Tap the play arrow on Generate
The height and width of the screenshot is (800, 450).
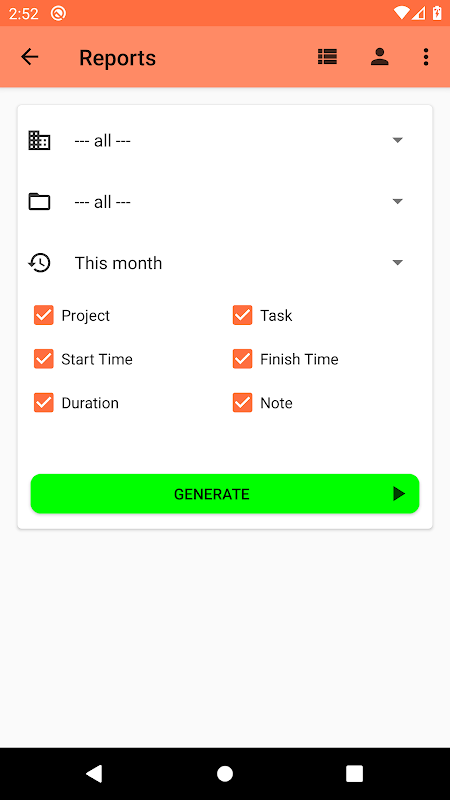[x=399, y=494]
